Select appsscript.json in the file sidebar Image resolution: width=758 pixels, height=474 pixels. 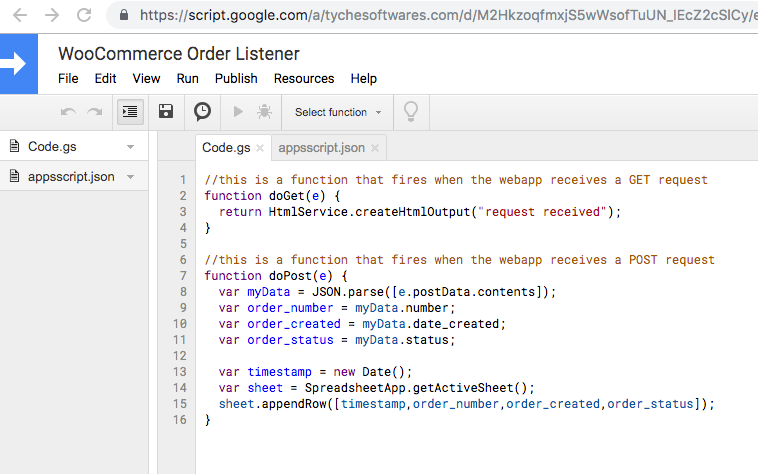coord(70,177)
